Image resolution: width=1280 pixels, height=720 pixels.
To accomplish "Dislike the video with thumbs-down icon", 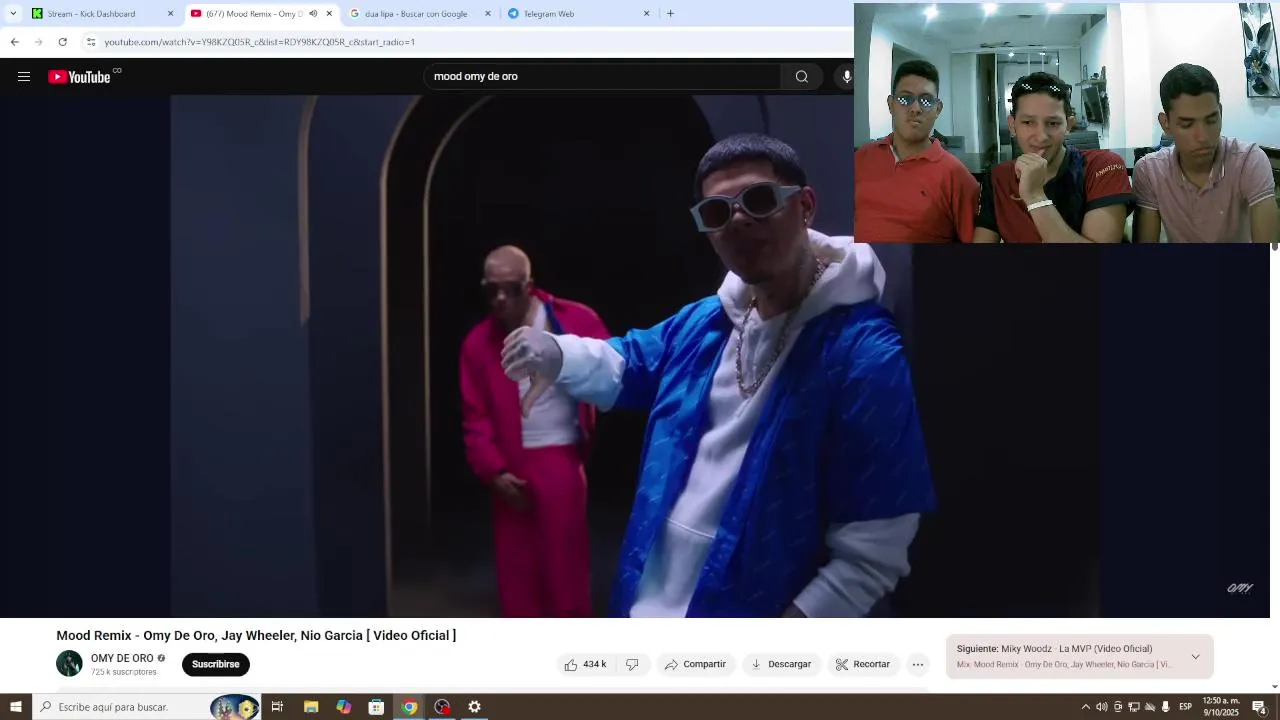I will (632, 664).
